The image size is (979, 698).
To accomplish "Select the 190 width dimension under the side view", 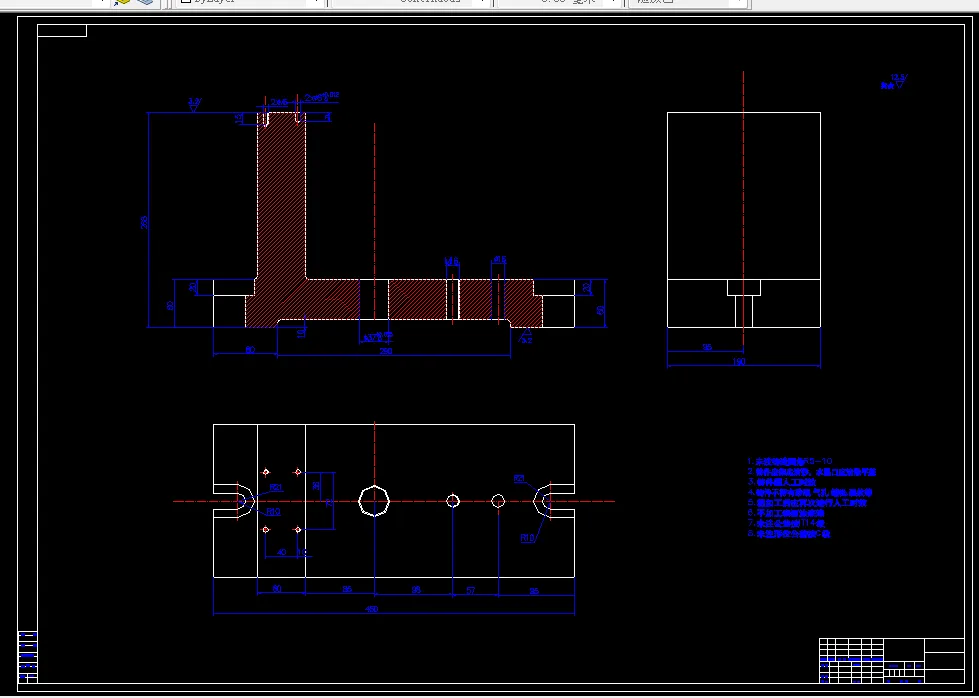I will point(739,361).
